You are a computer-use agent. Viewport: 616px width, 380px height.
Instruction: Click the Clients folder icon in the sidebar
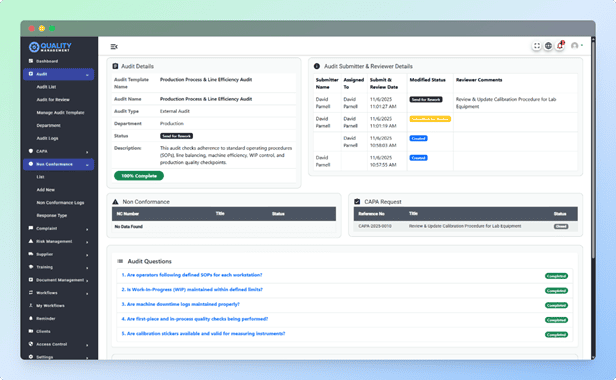[x=31, y=331]
